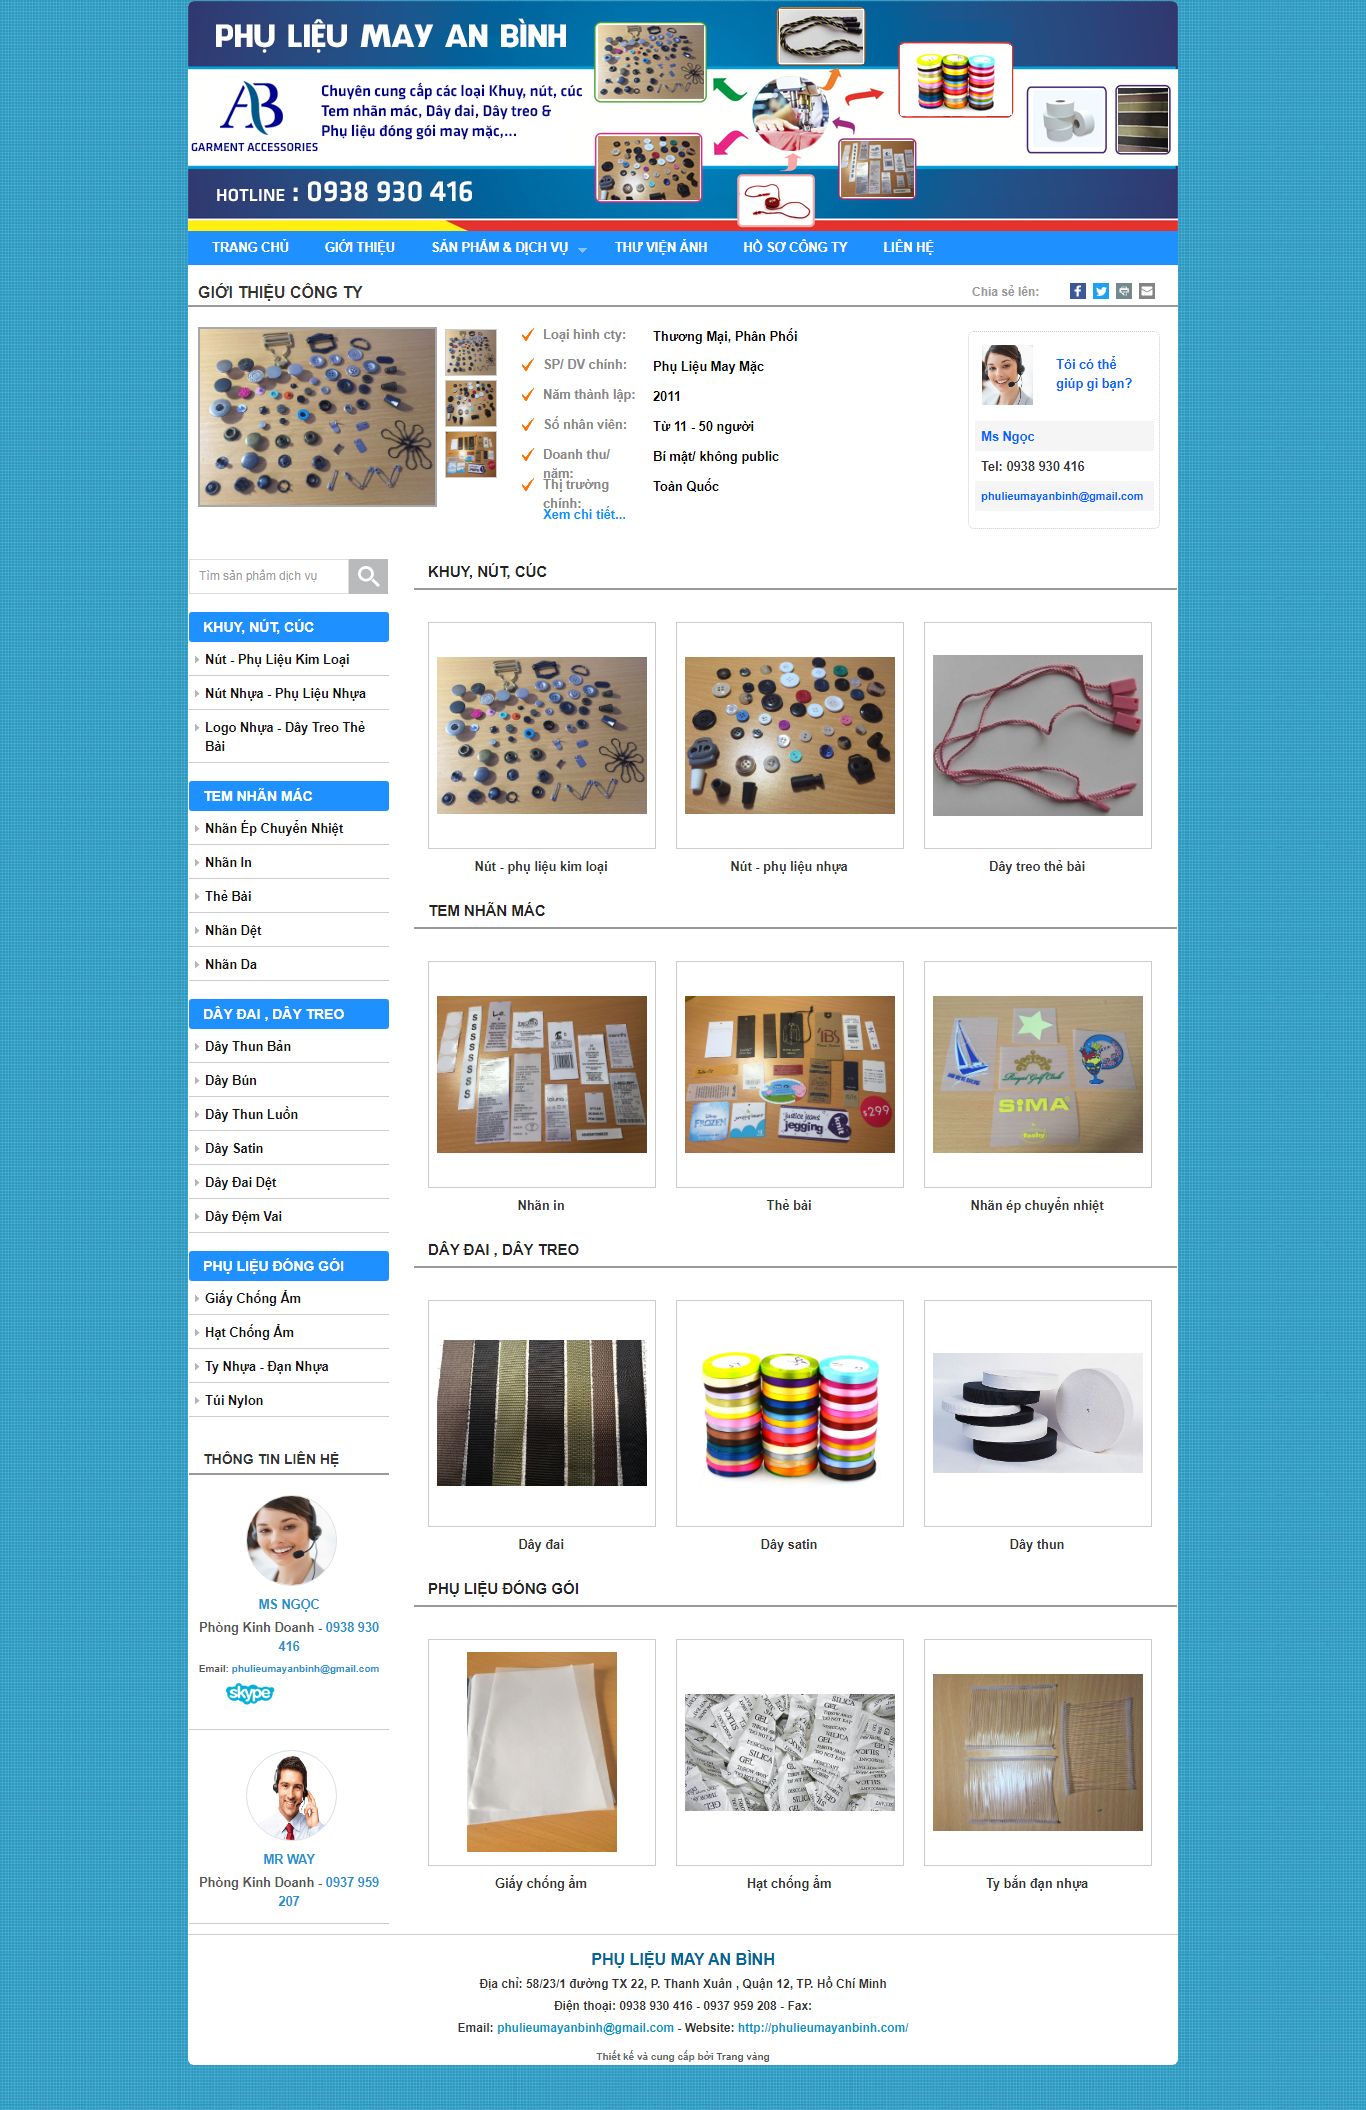The width and height of the screenshot is (1366, 2110).
Task: Open Hạt chống ẩm product image
Action: tap(790, 1752)
